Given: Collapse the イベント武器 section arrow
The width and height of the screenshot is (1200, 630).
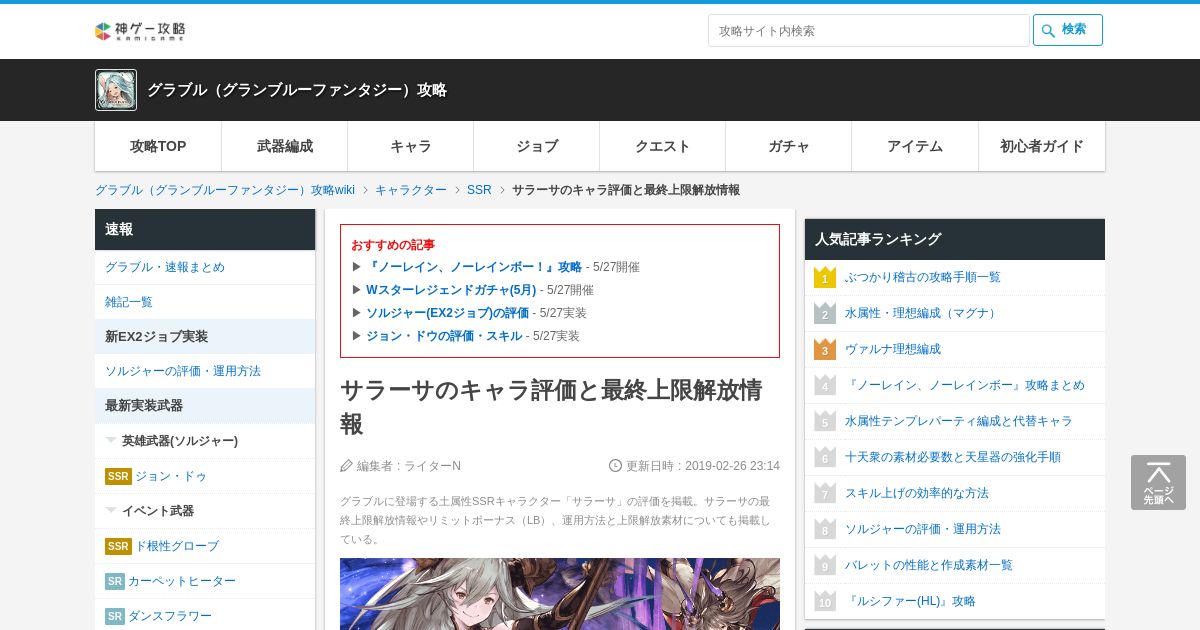Looking at the screenshot, I should (x=111, y=510).
